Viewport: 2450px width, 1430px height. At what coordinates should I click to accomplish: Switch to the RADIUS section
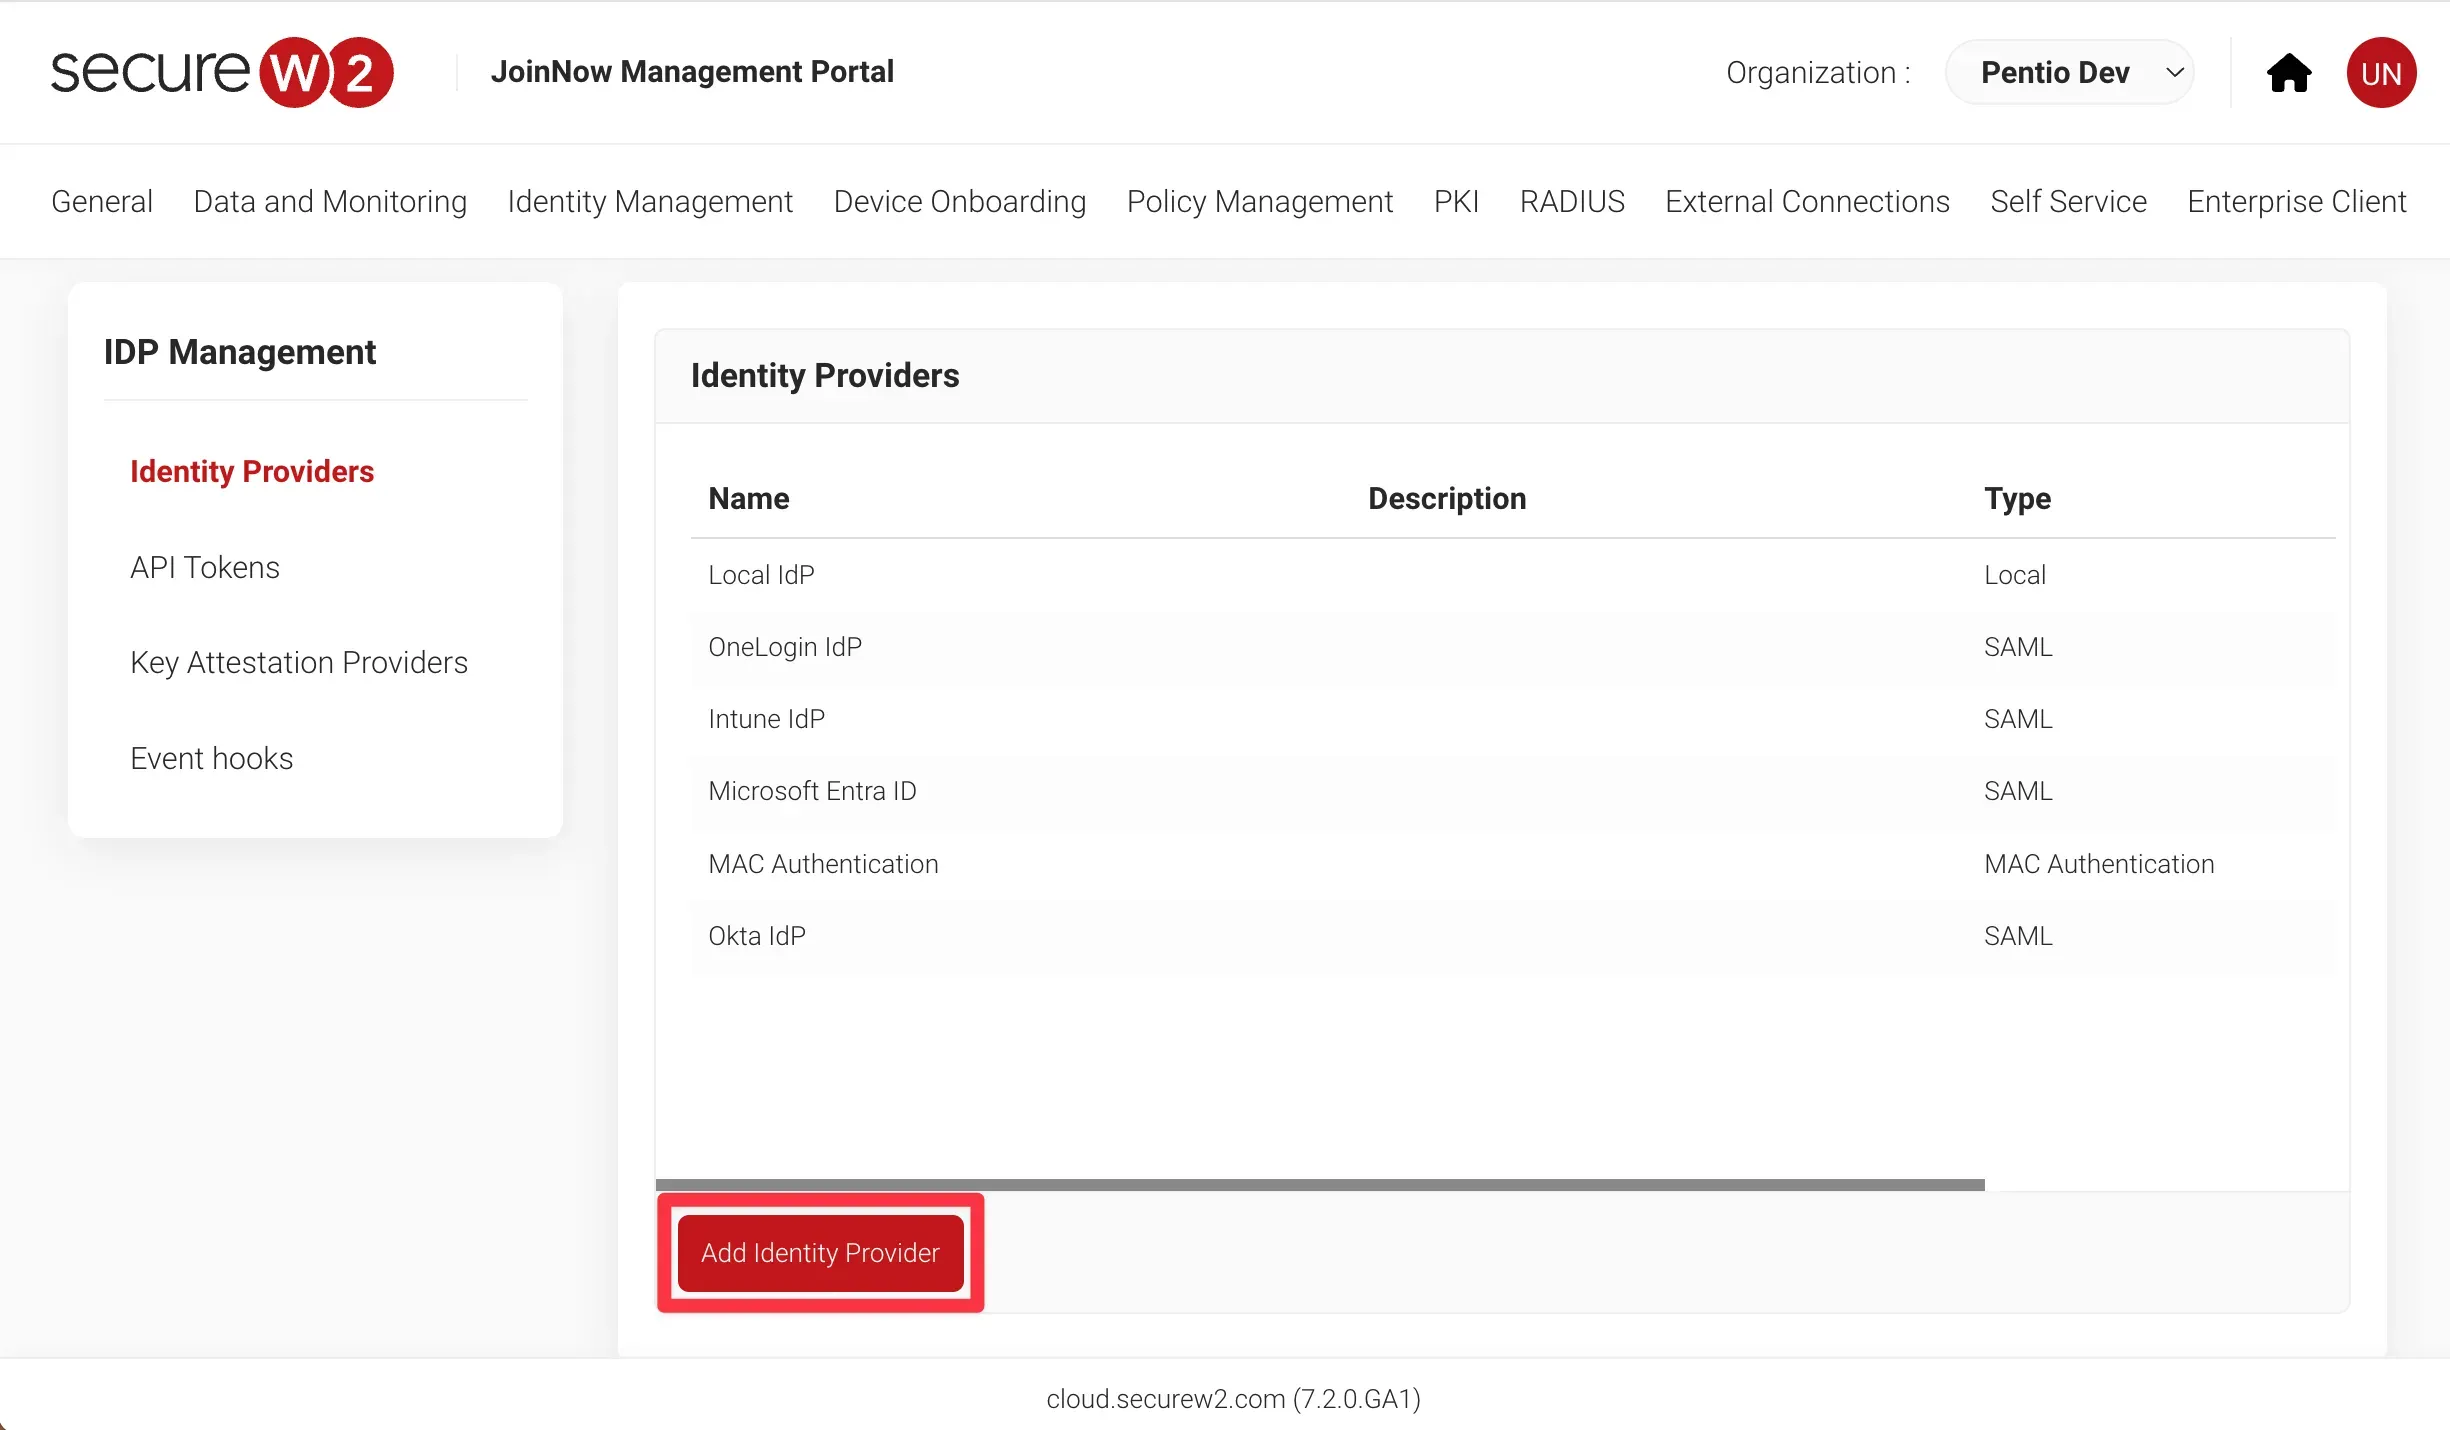(x=1572, y=201)
